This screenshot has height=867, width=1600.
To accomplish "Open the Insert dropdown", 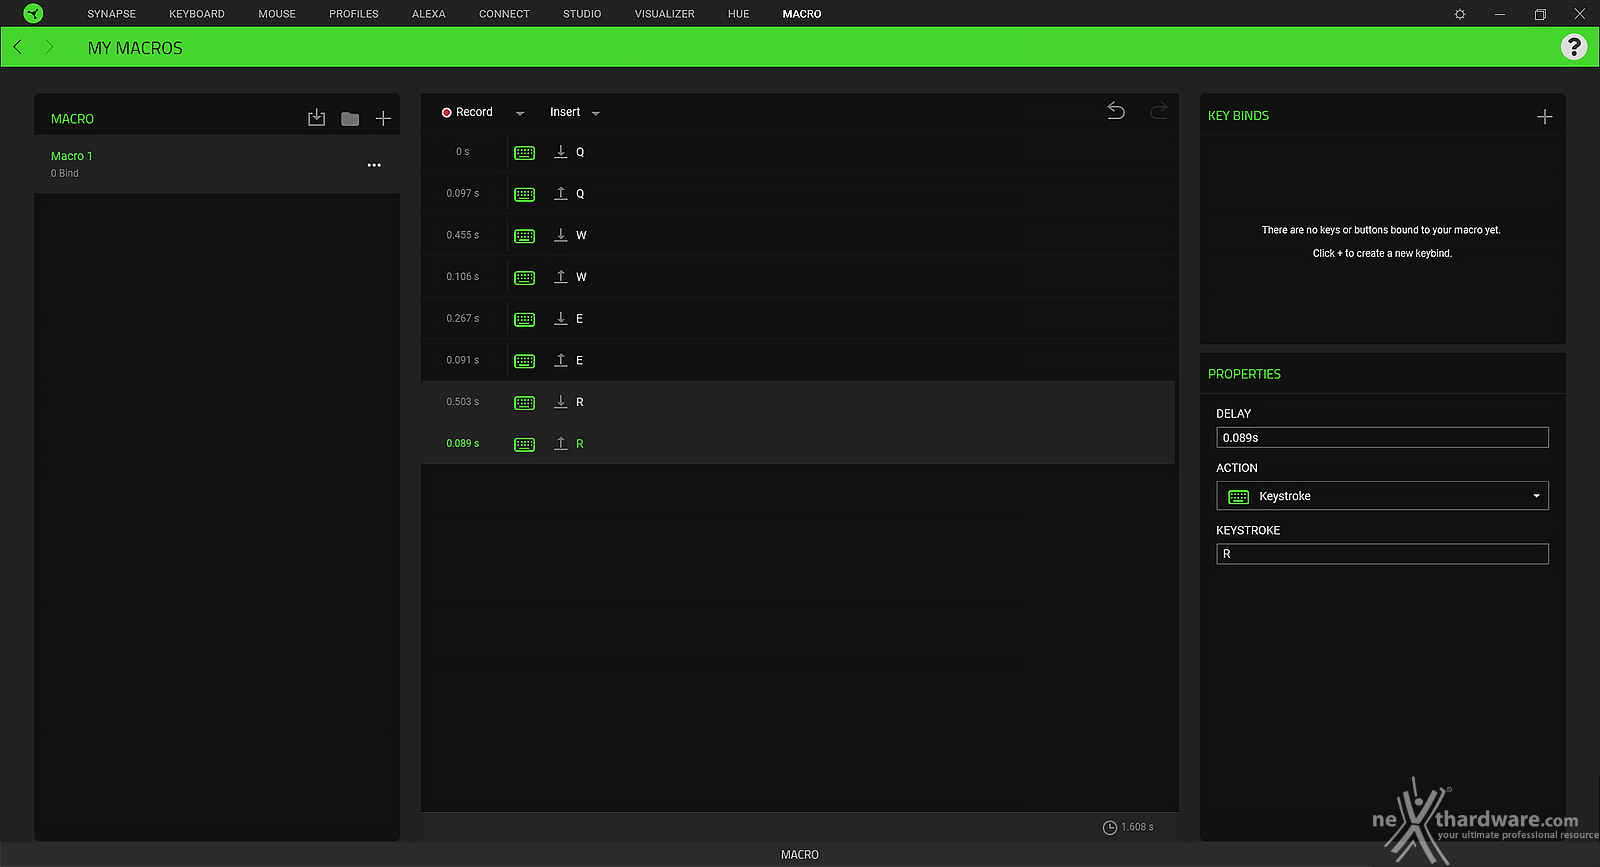I will (x=574, y=112).
